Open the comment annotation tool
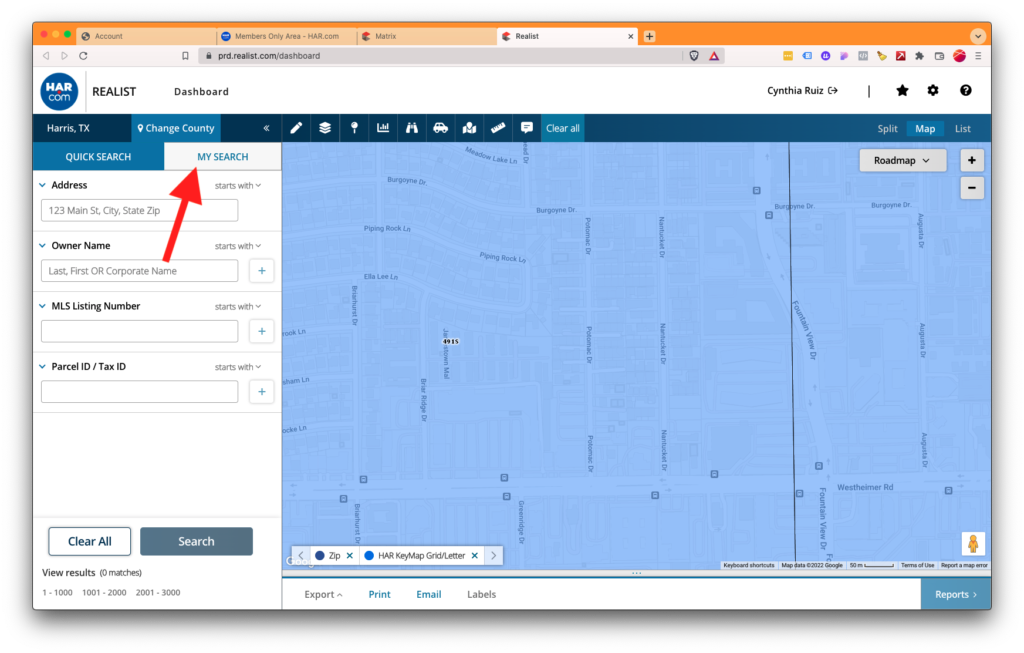 pyautogui.click(x=526, y=128)
